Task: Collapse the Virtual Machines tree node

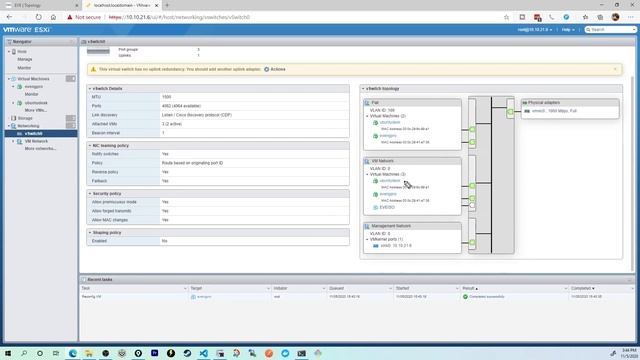Action: (x=9, y=79)
